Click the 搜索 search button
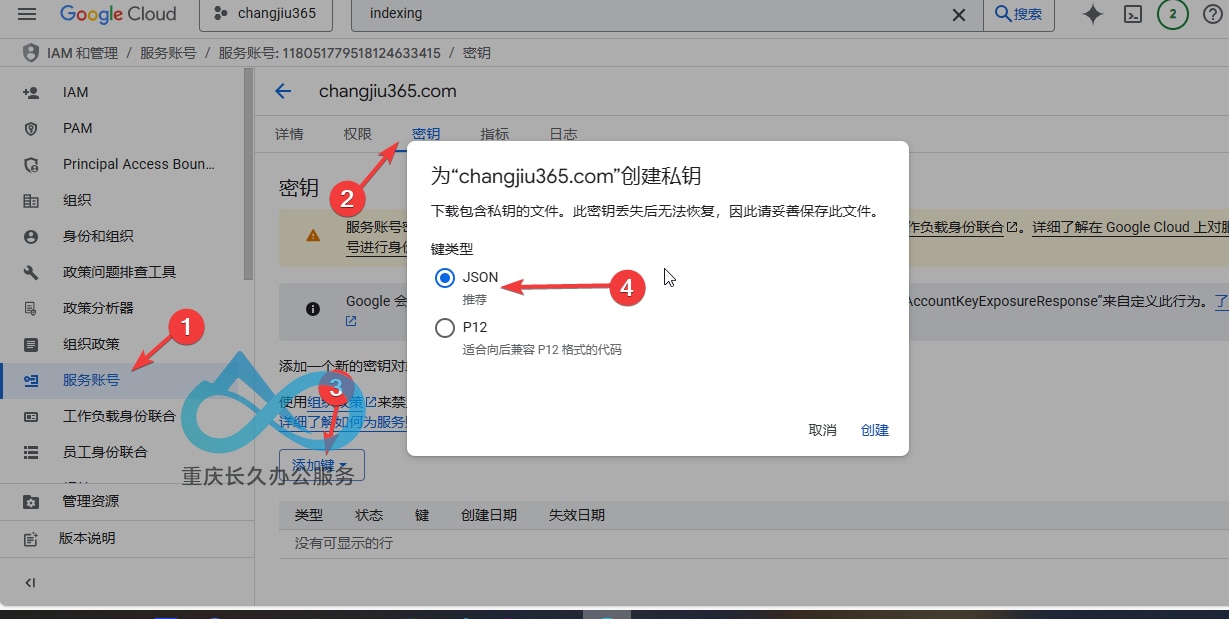The width and height of the screenshot is (1229, 619). [1019, 14]
